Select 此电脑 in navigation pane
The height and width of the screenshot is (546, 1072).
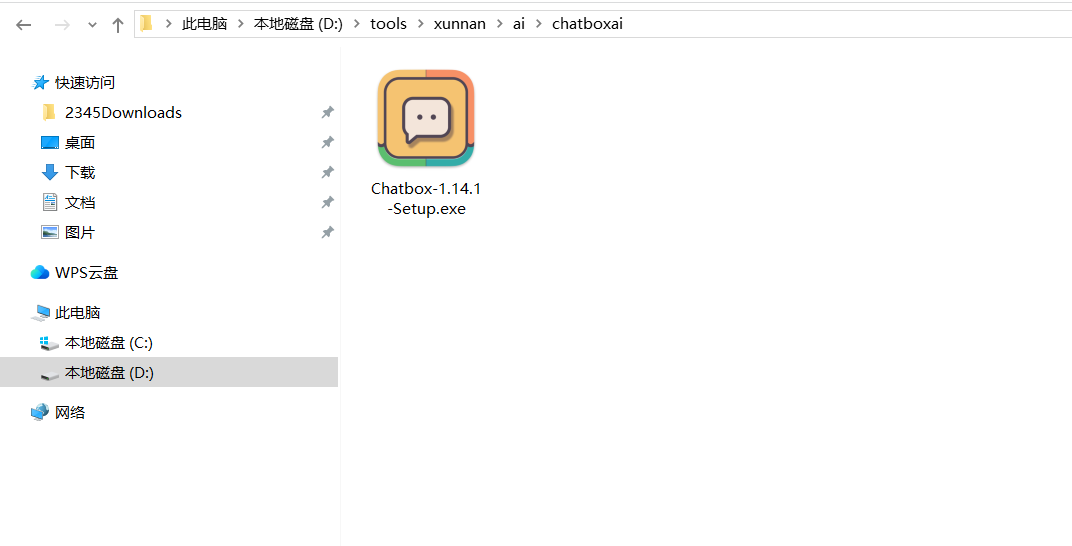tap(77, 313)
